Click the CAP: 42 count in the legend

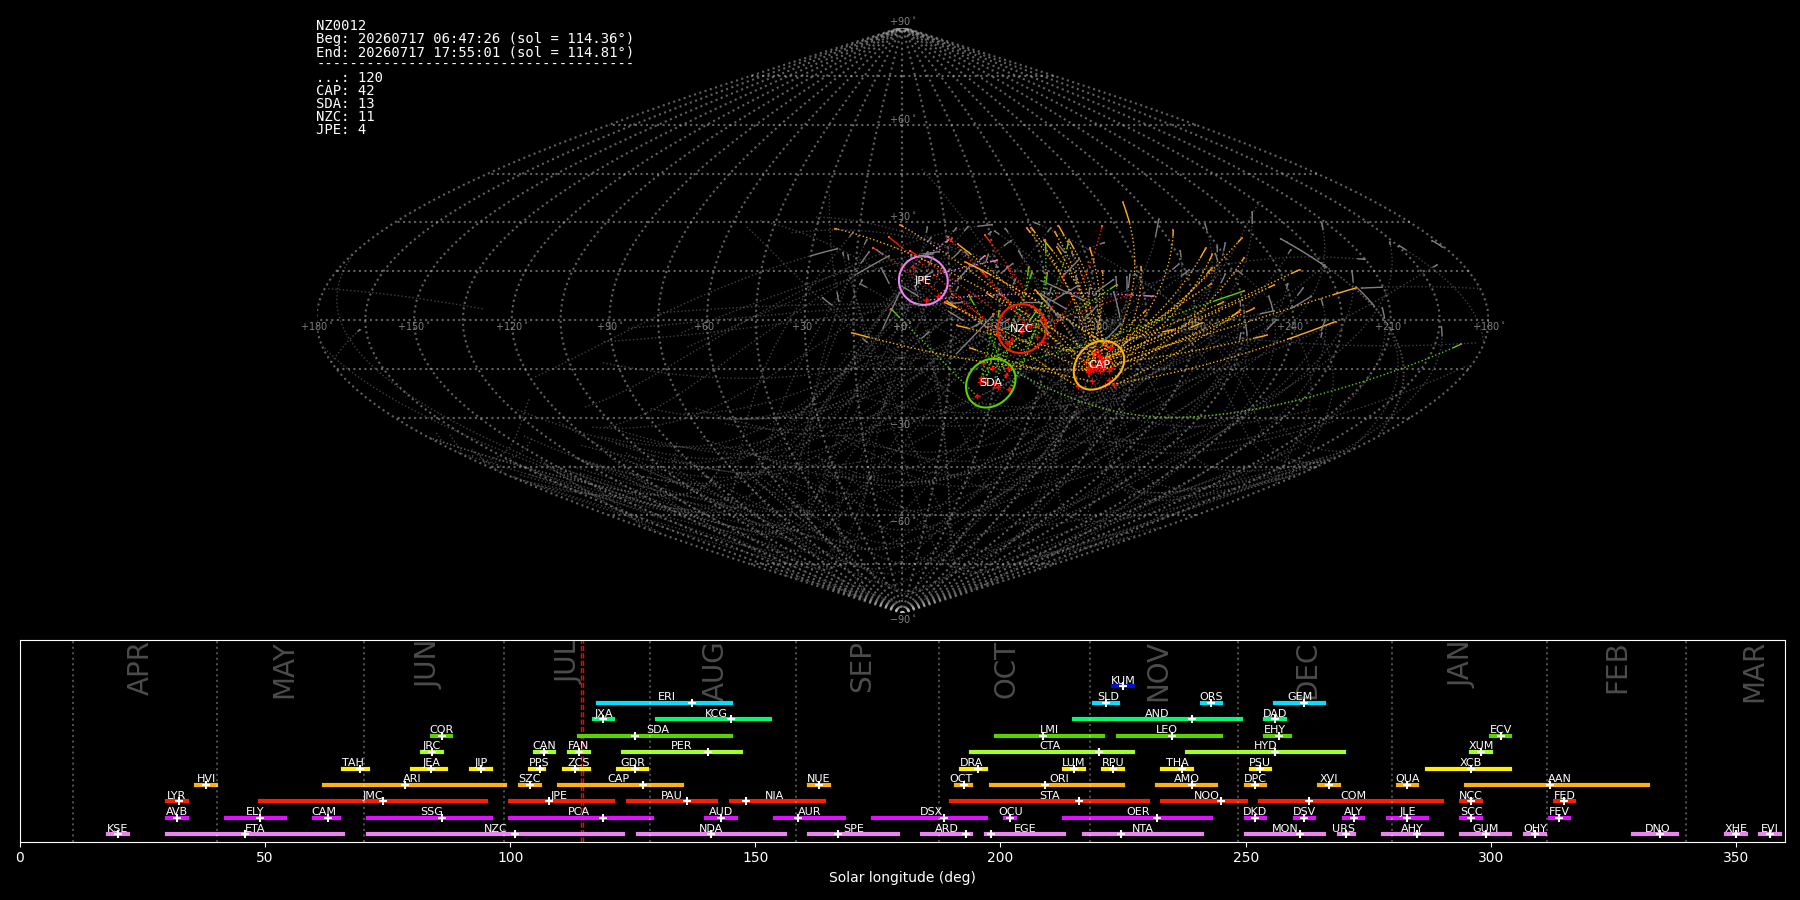[345, 91]
